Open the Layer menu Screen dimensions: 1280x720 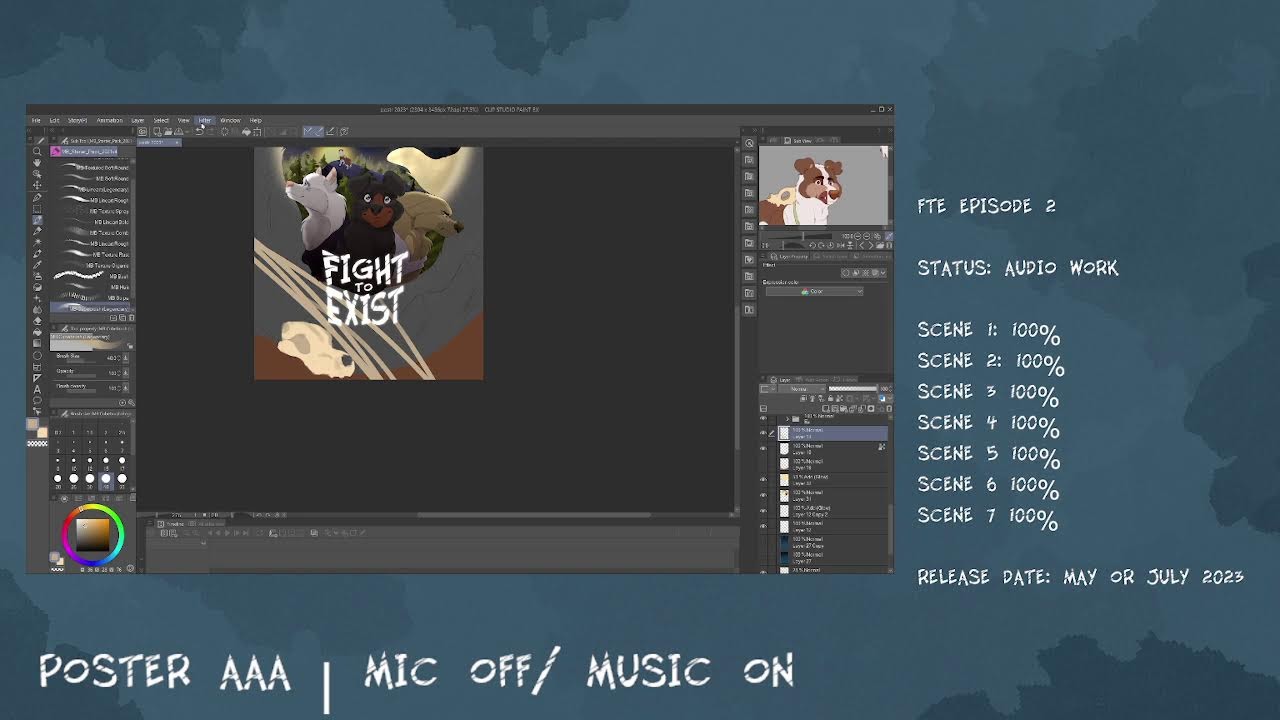(138, 120)
